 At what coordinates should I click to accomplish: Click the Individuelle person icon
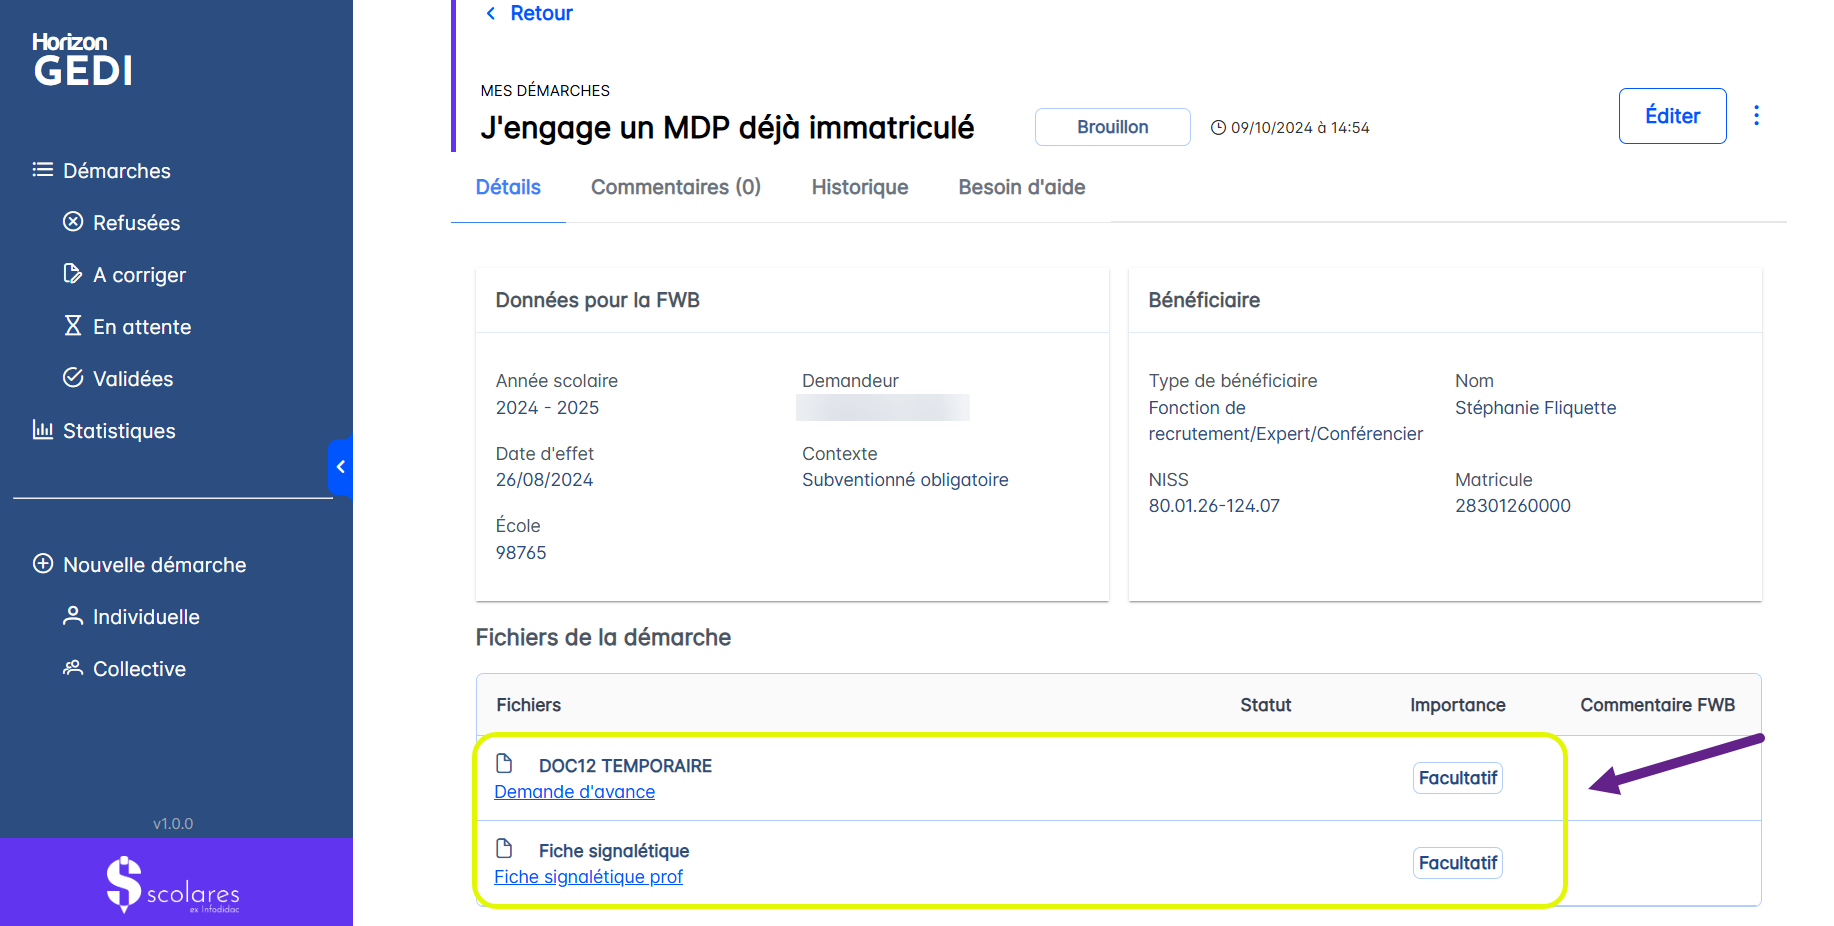73,616
